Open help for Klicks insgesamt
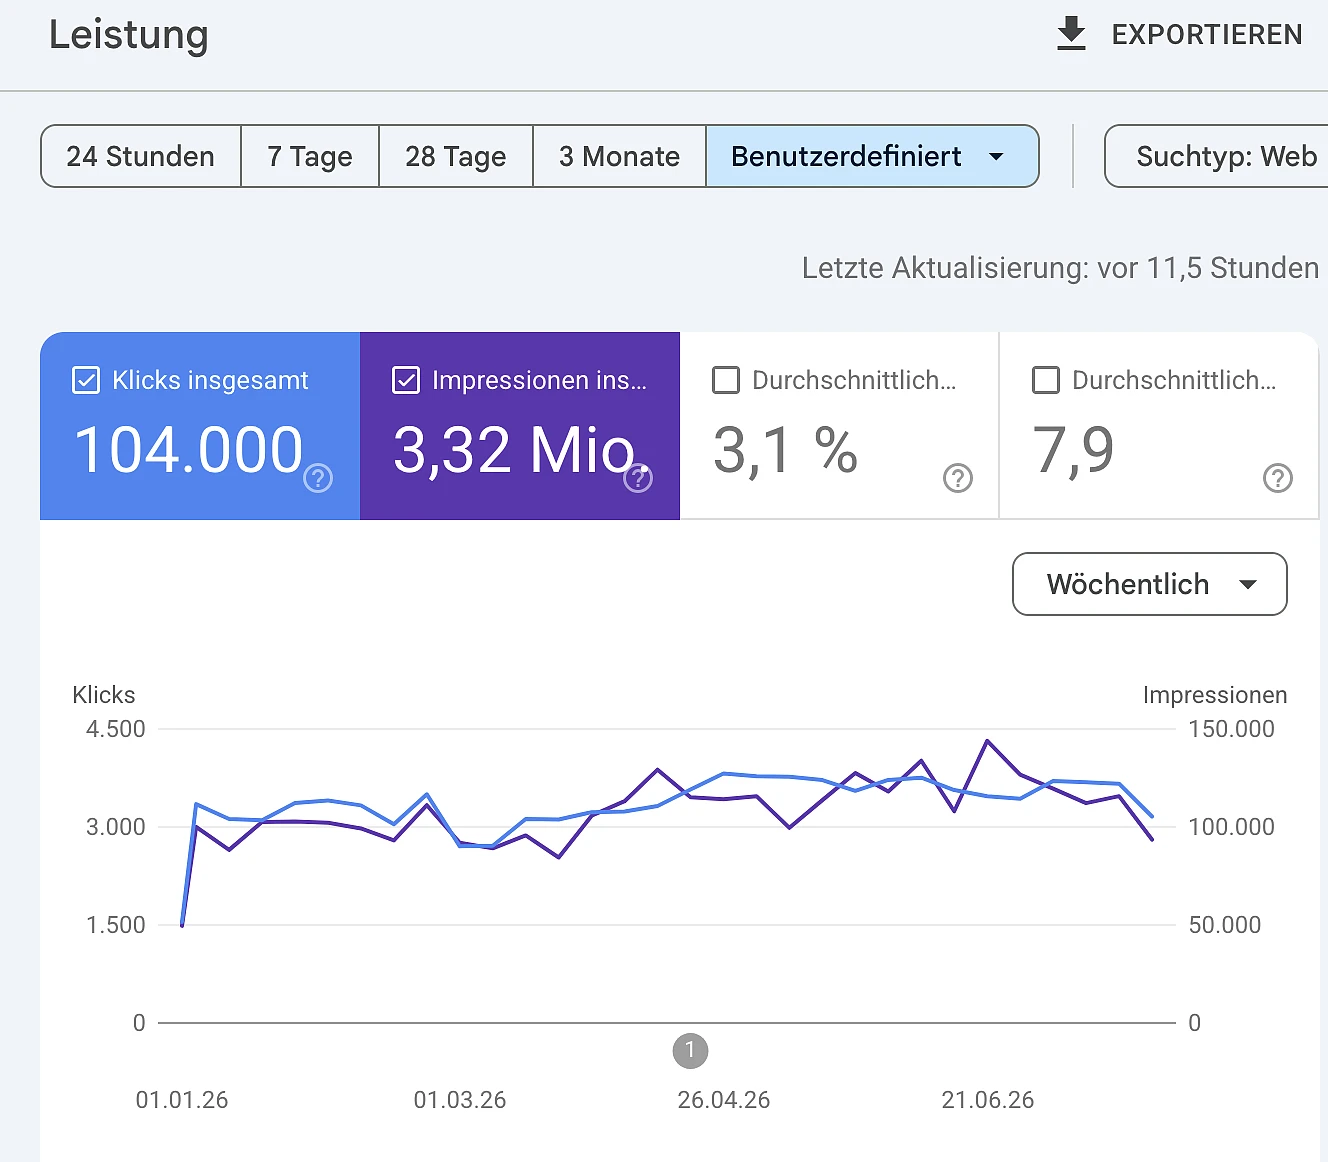1328x1162 pixels. [x=318, y=478]
